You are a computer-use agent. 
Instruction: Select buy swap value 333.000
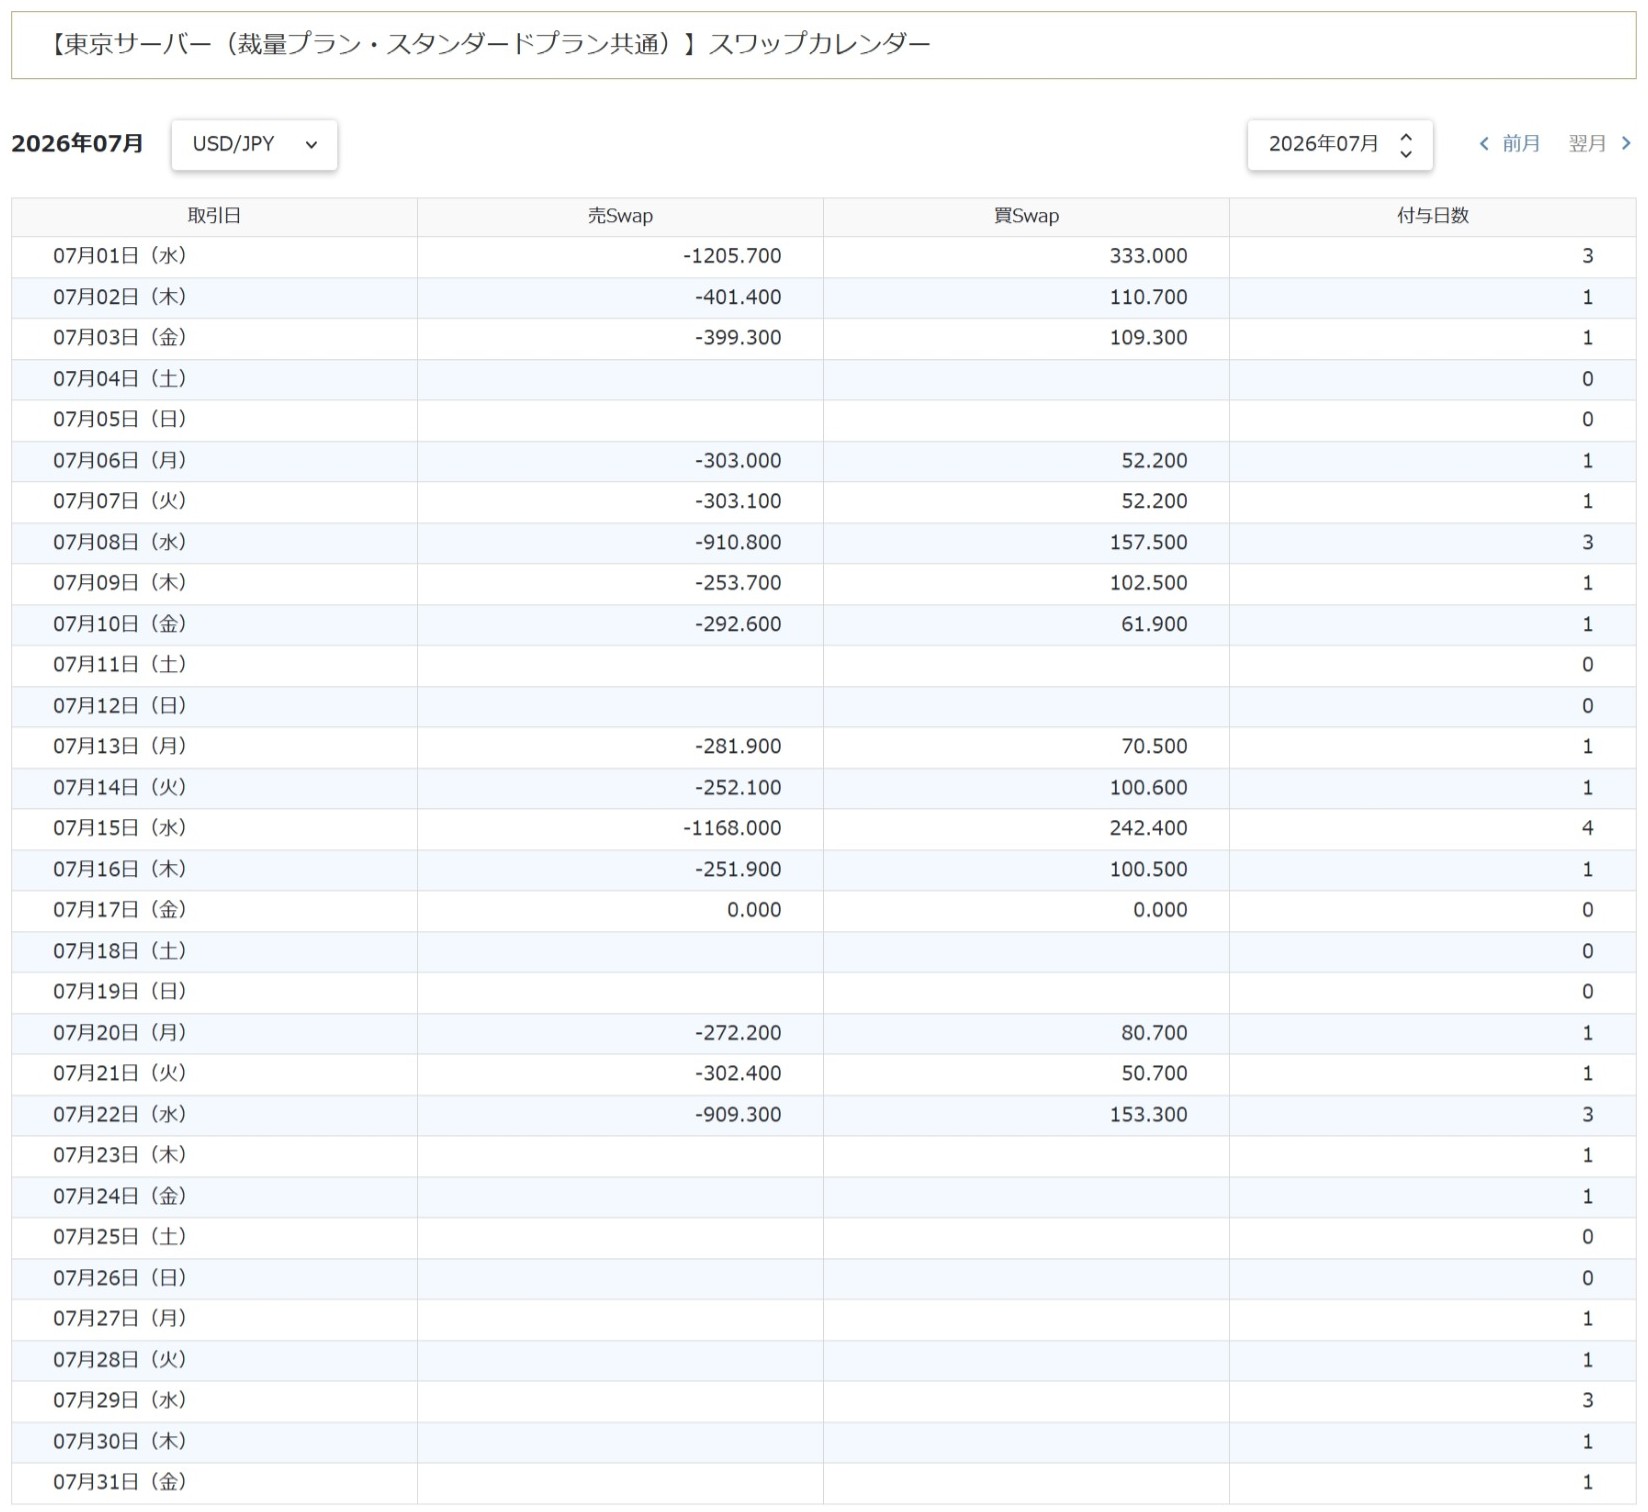pos(1148,256)
